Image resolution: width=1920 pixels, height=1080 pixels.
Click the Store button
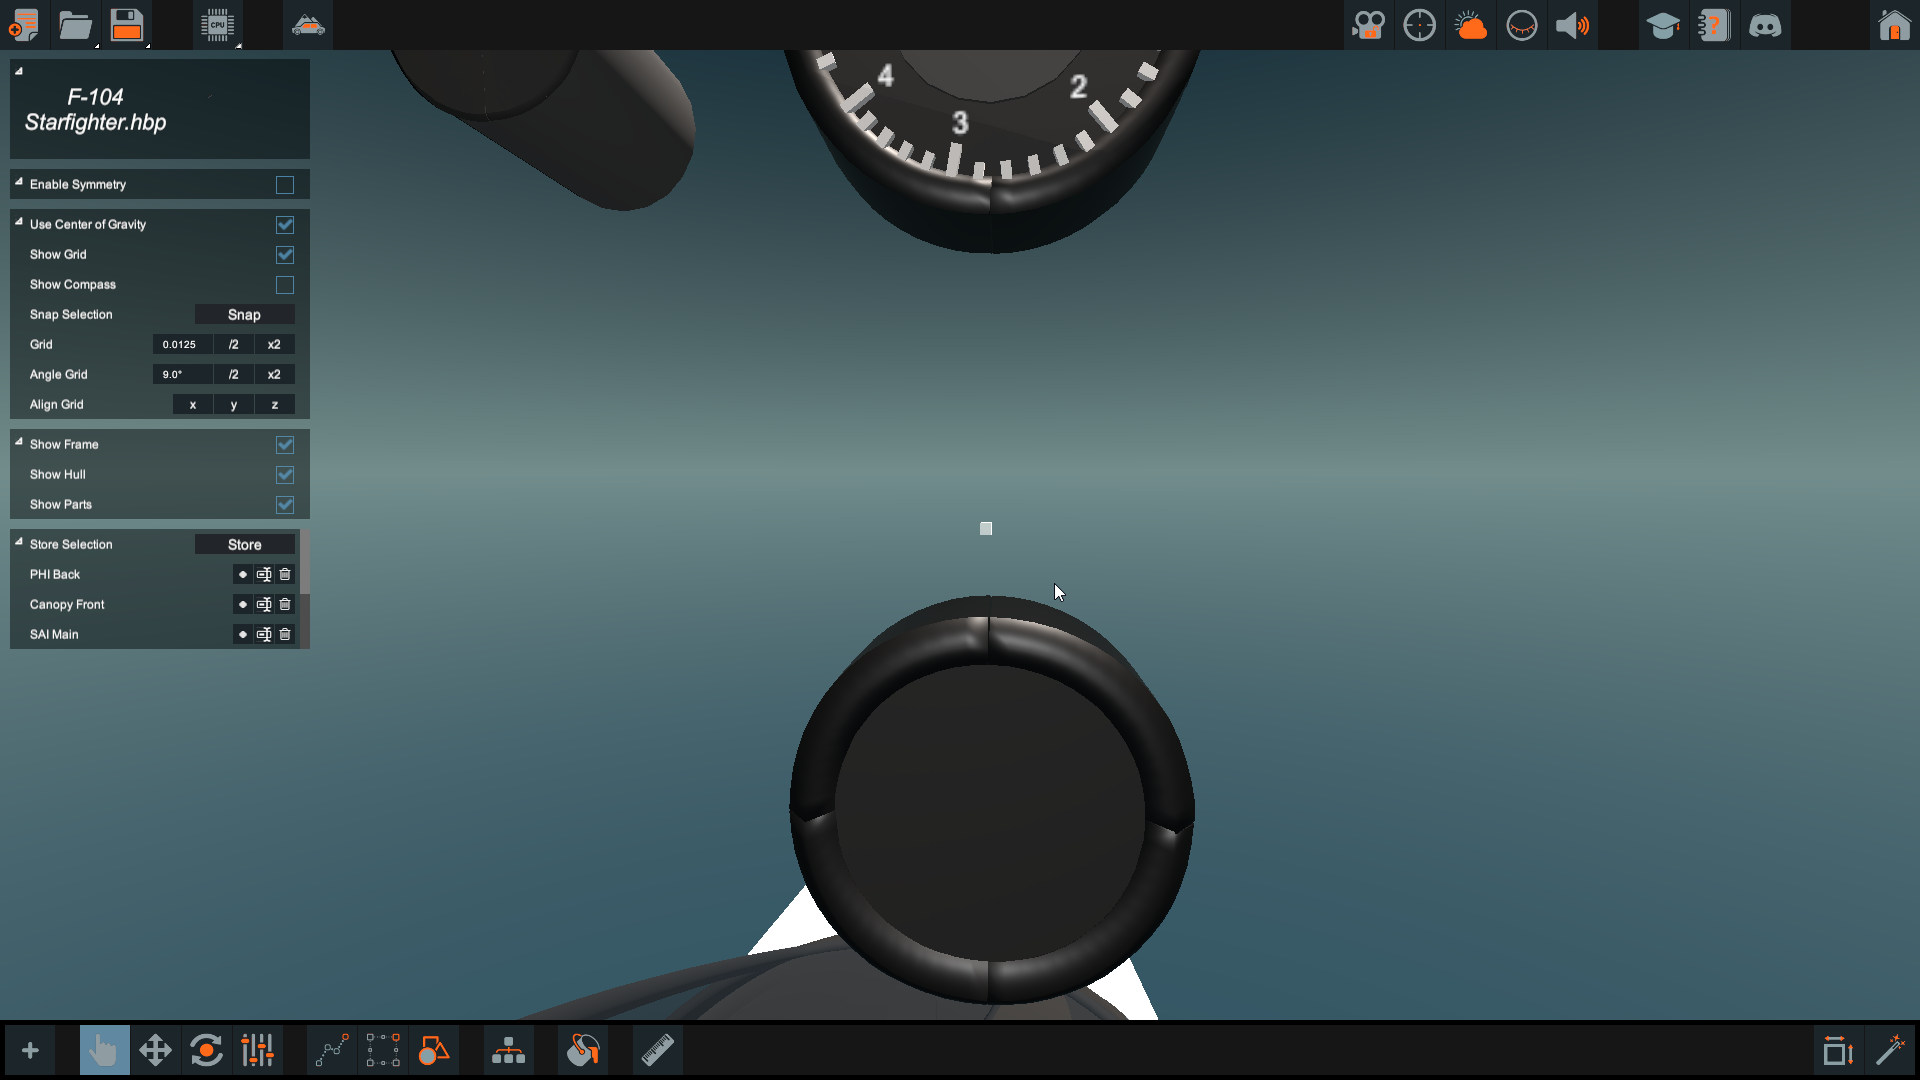244,545
